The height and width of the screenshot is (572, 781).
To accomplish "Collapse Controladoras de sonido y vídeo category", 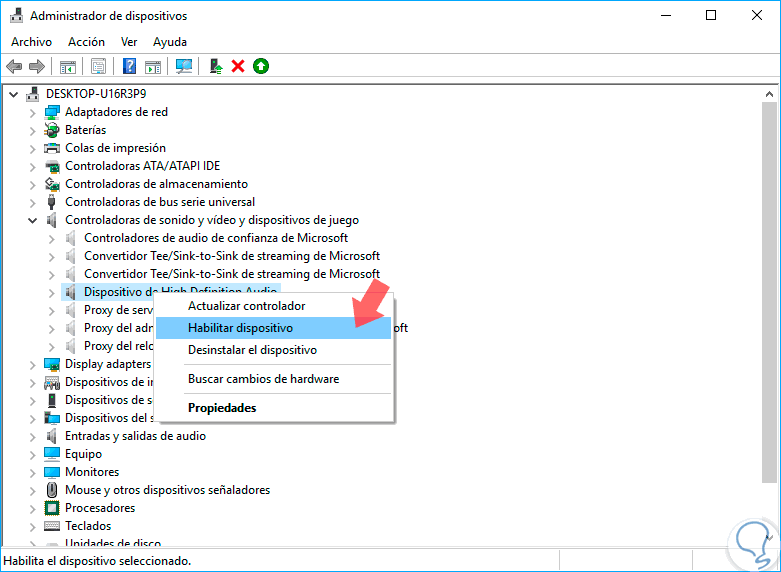I will 32,220.
